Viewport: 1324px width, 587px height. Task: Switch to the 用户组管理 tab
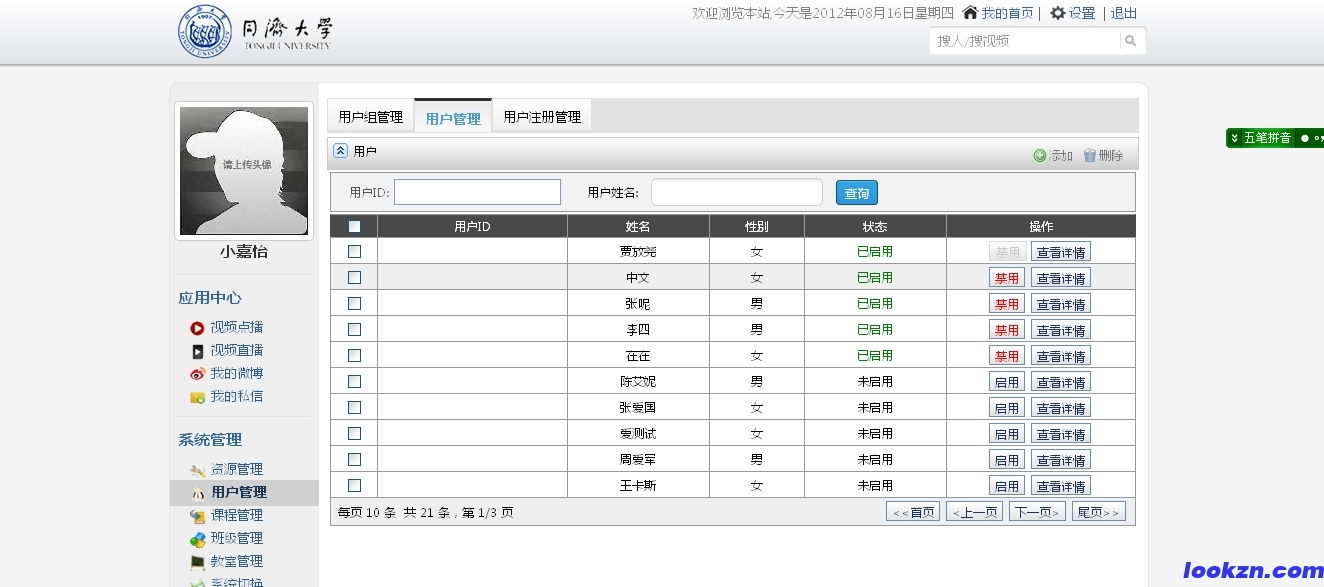370,117
